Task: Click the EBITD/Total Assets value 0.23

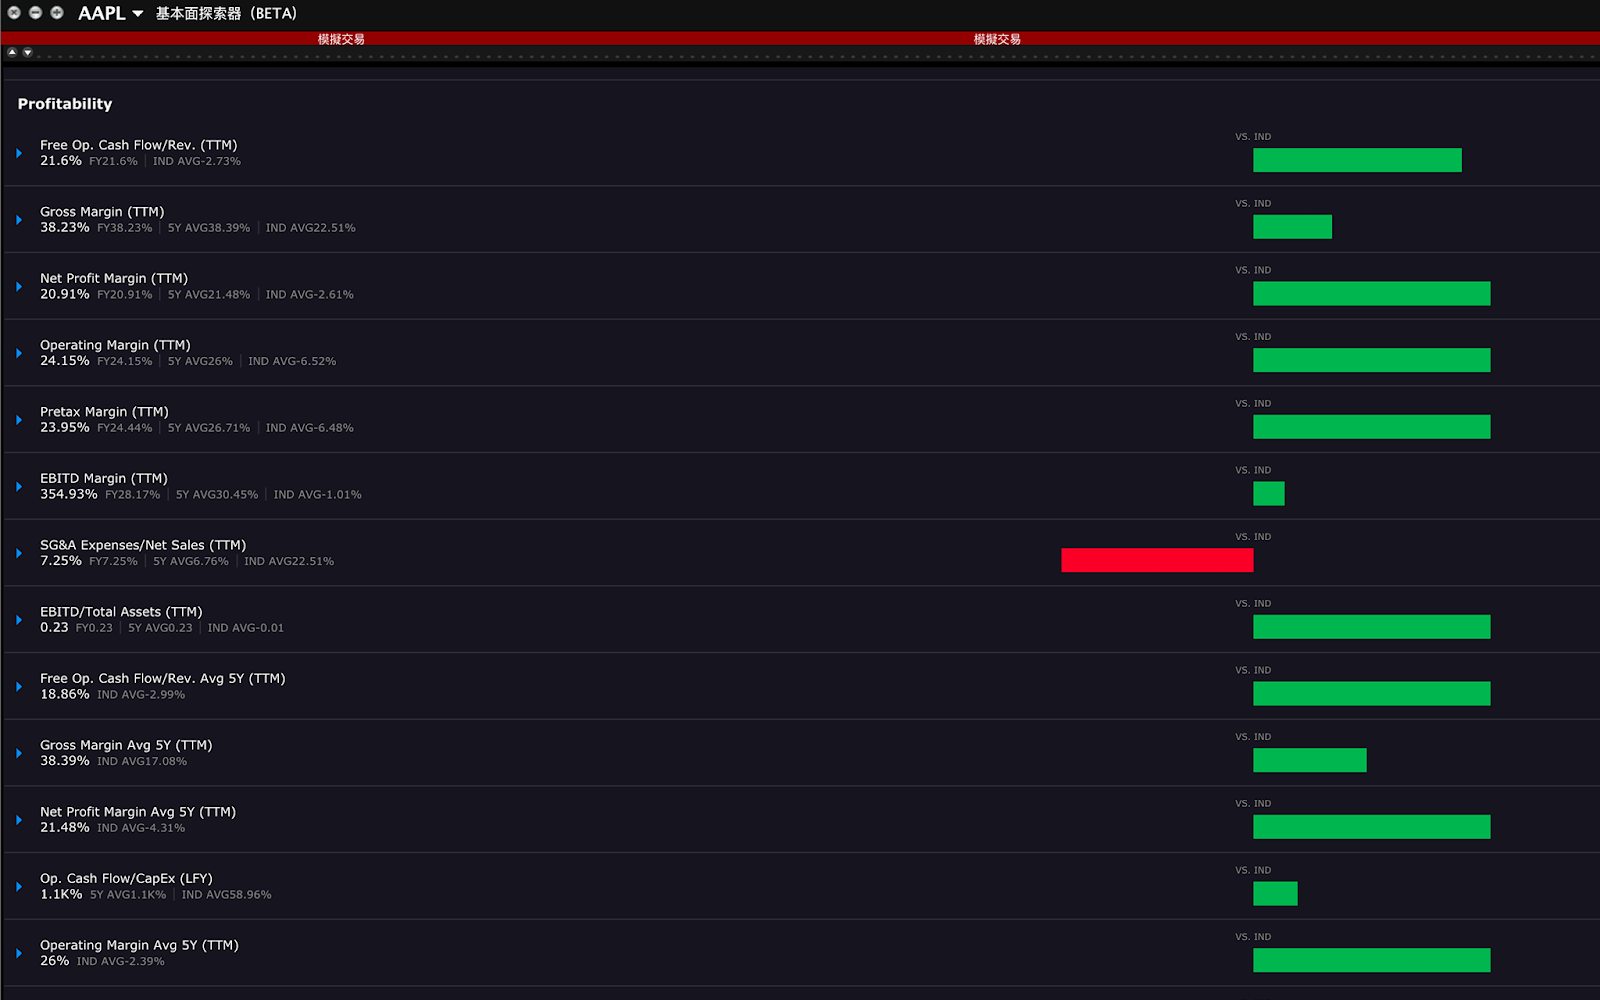Action: (x=54, y=628)
